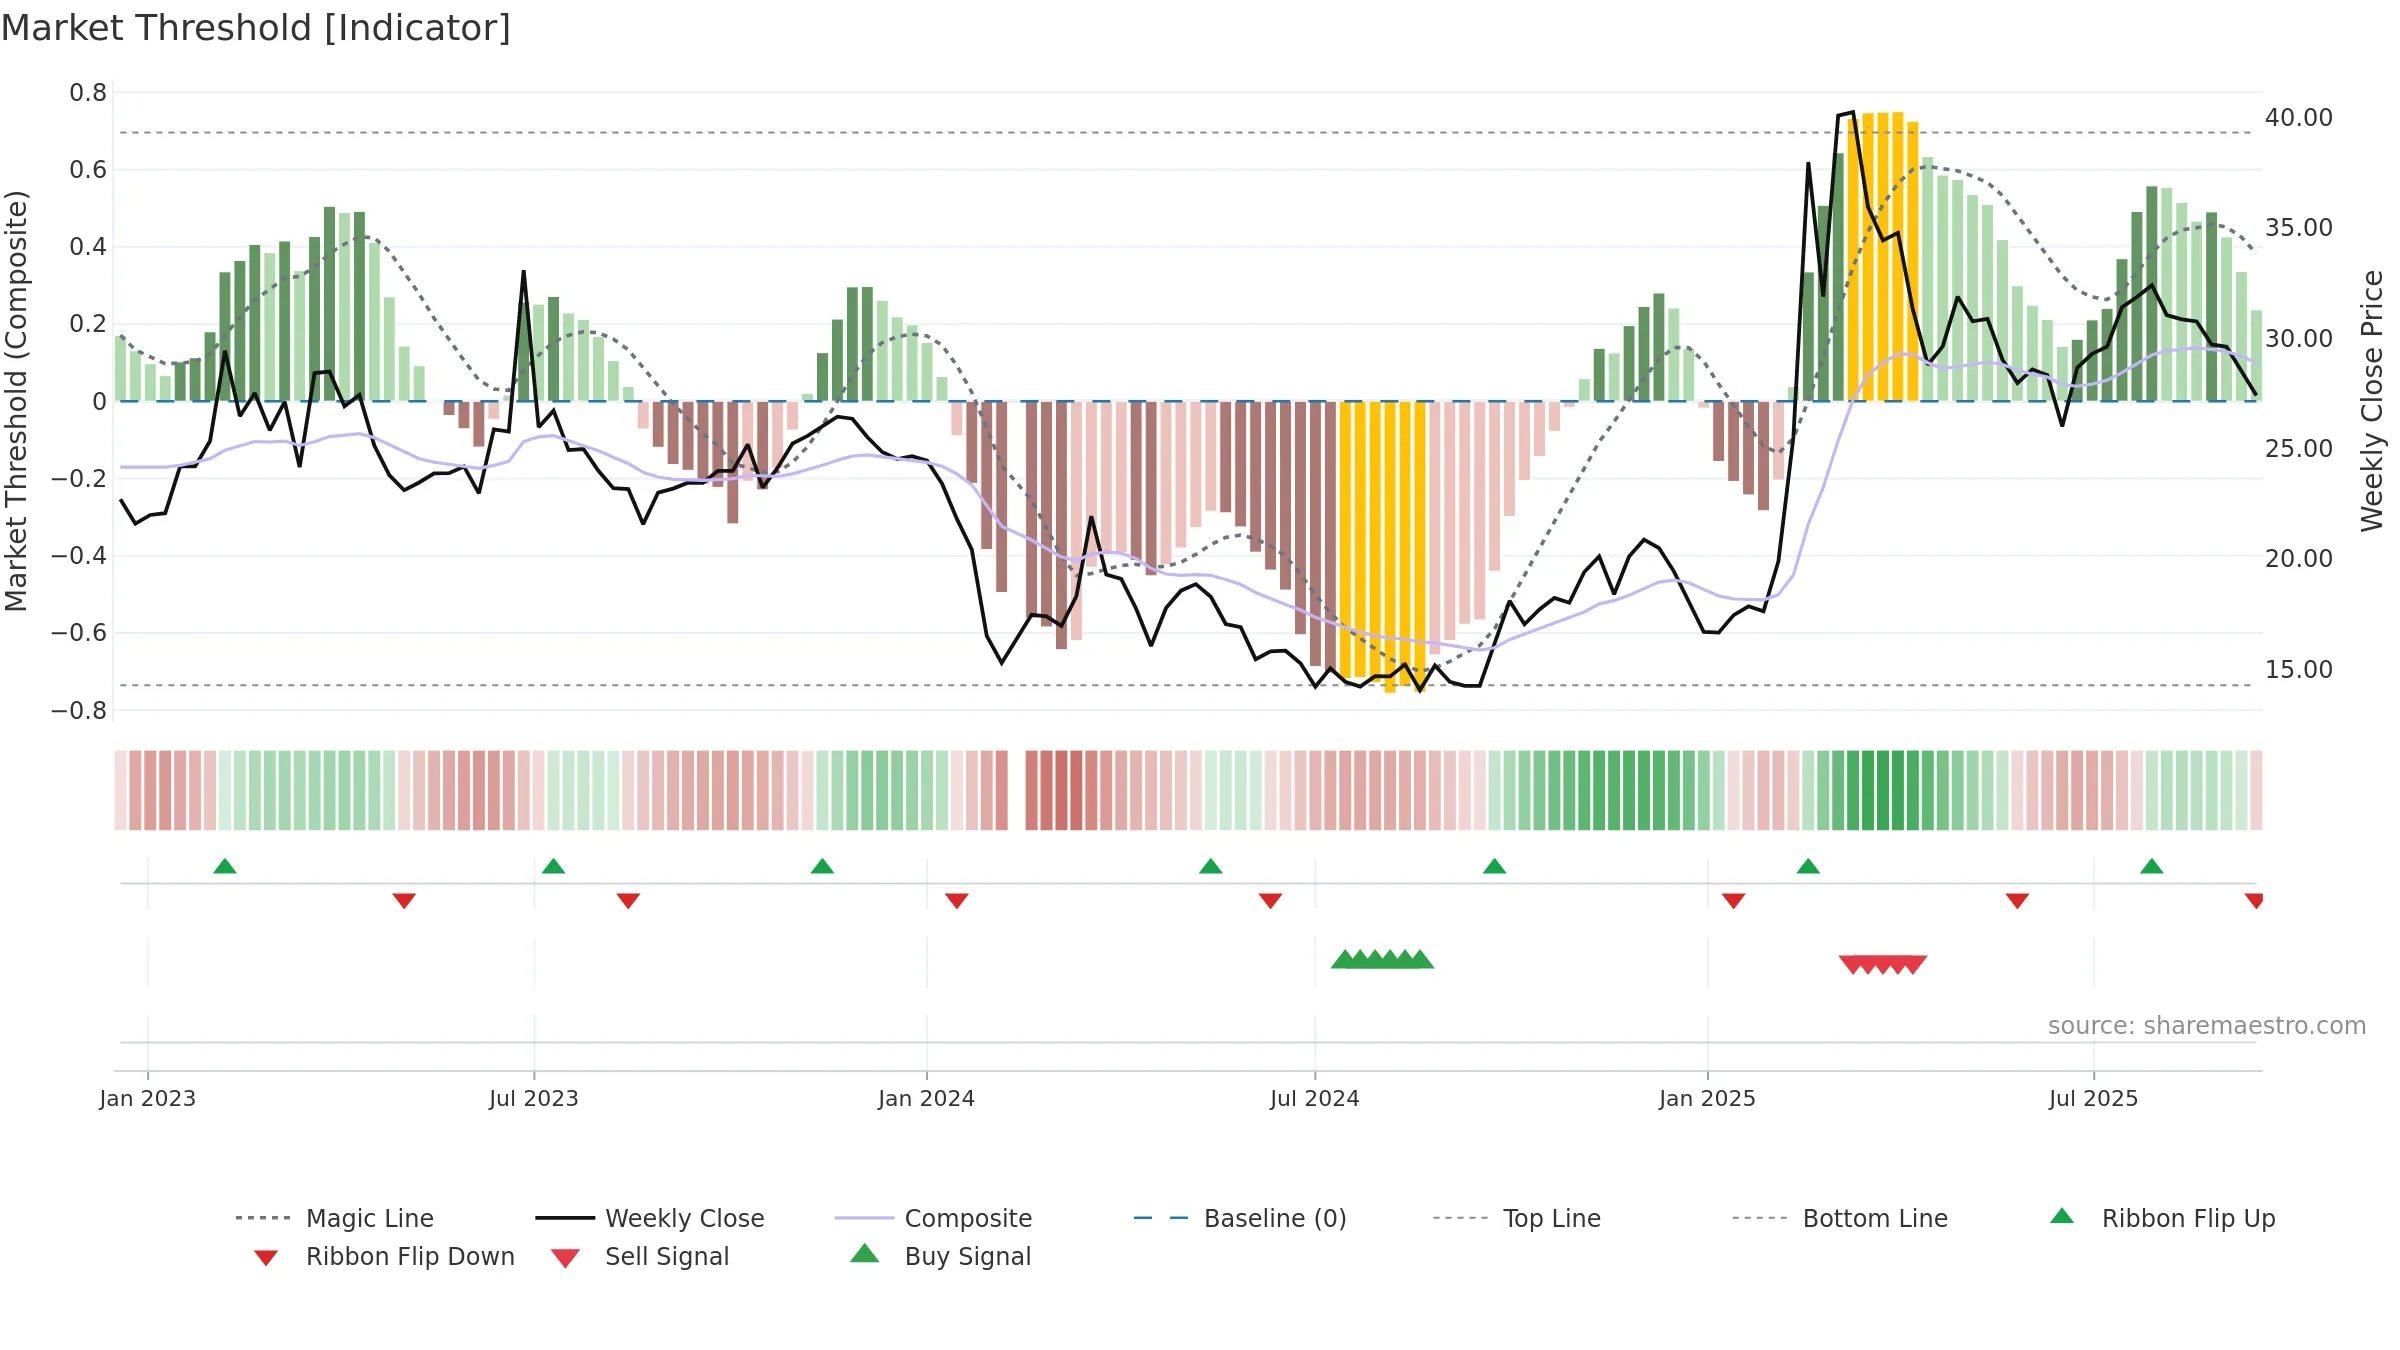Image resolution: width=2400 pixels, height=1350 pixels.
Task: Click the Ribbon Flip Up triangle in November 2023
Action: coord(822,866)
